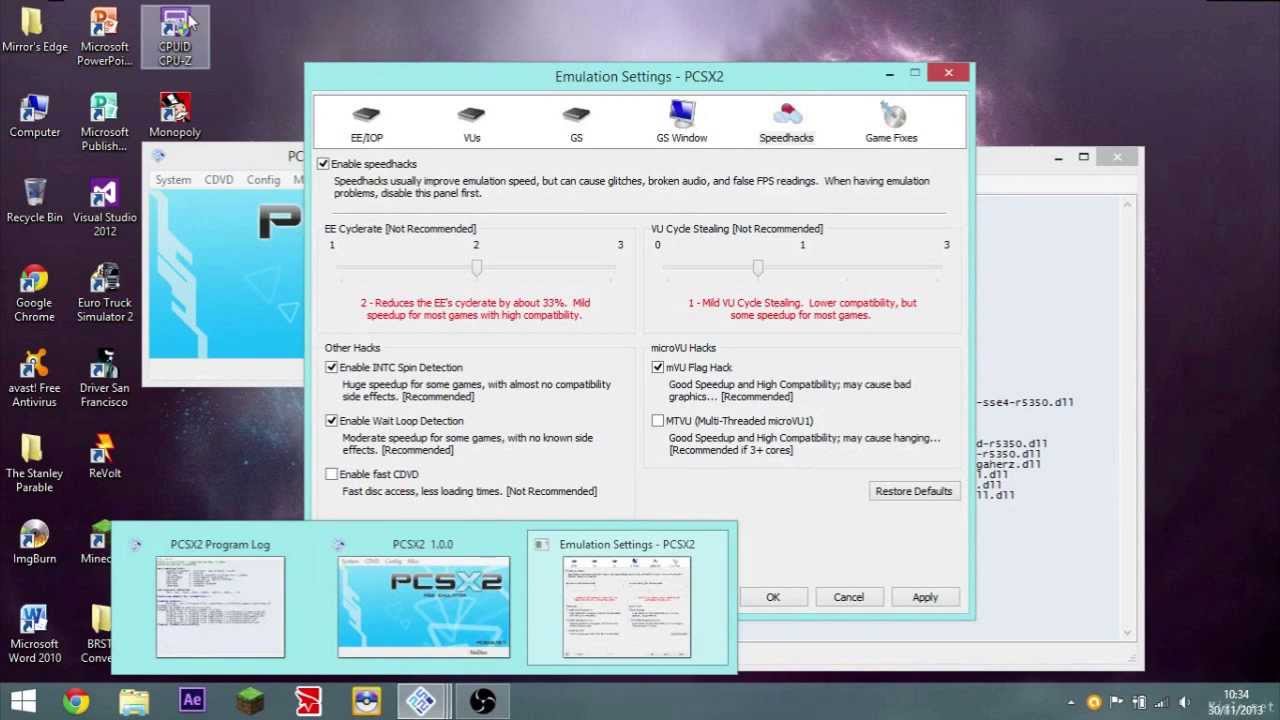This screenshot has height=720, width=1280.
Task: Click the VU Cycle Stealing slider handle
Action: point(758,268)
